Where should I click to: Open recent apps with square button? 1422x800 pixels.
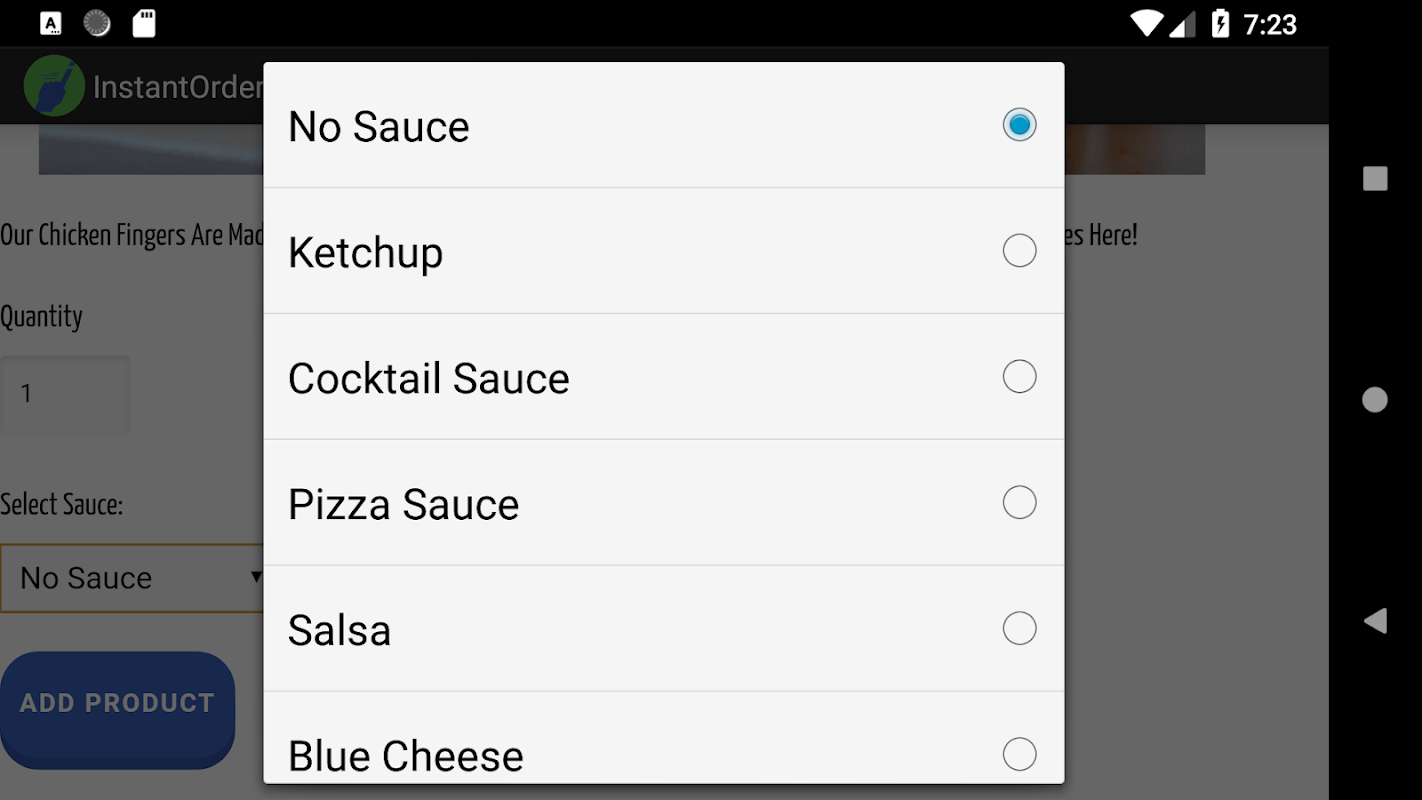coord(1375,179)
